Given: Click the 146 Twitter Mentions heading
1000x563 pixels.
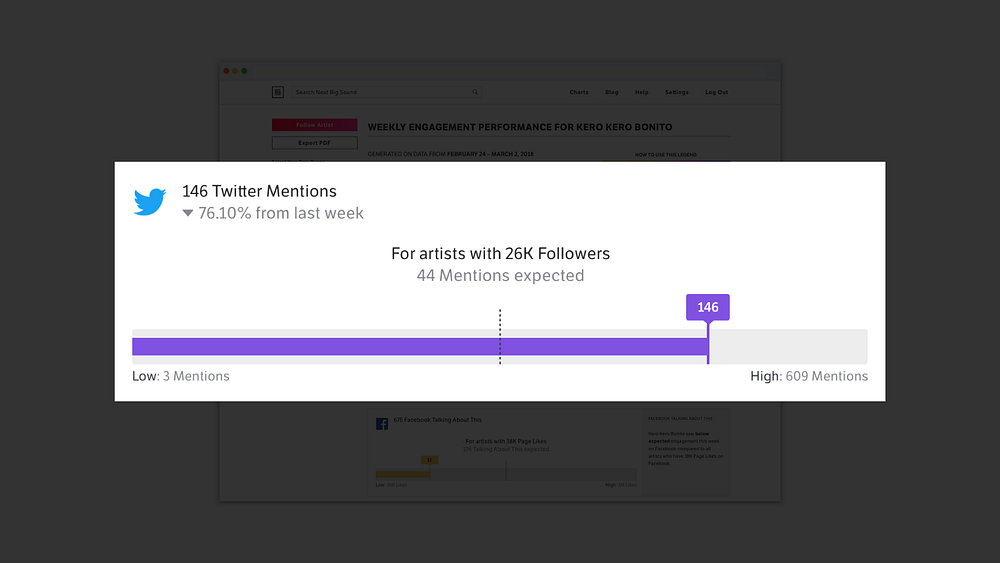Looking at the screenshot, I should pos(259,191).
